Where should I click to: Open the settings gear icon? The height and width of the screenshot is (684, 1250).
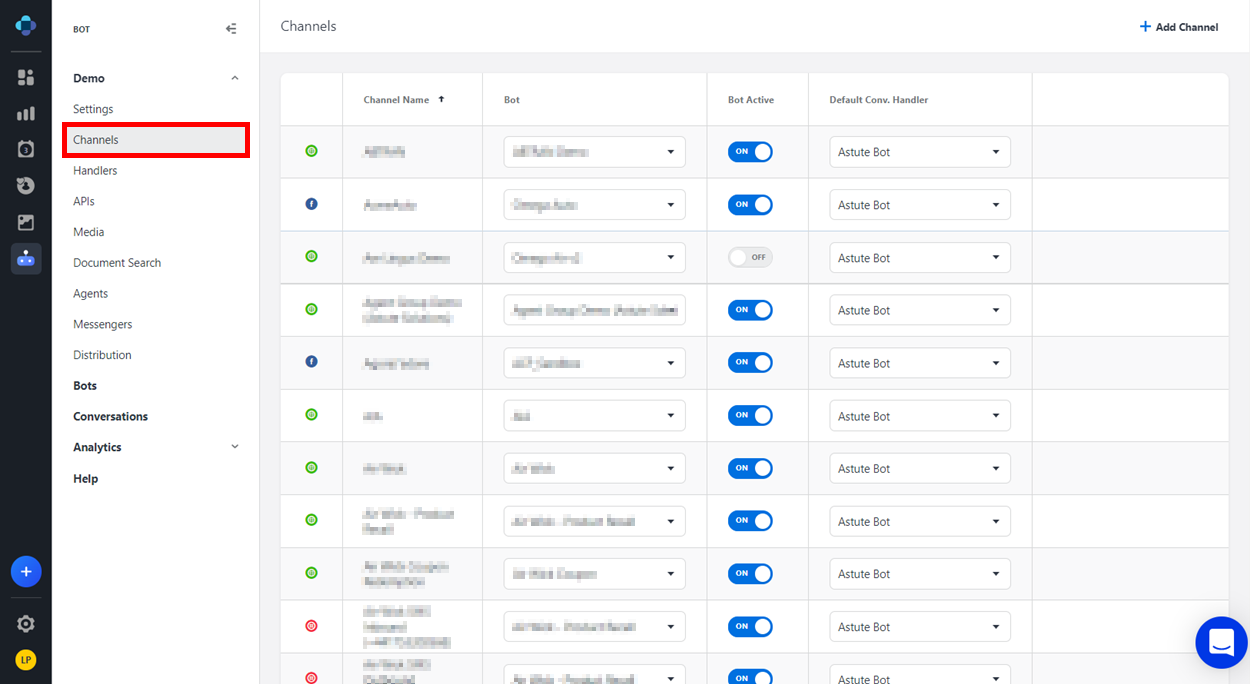26,624
